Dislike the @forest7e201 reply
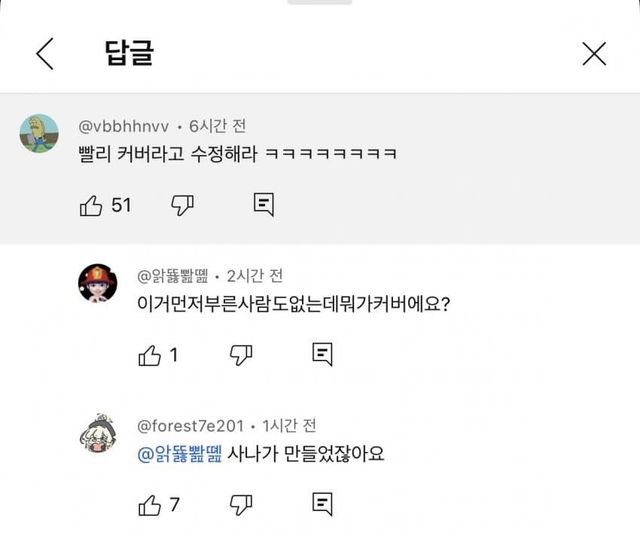This screenshot has height=542, width=640. [241, 504]
